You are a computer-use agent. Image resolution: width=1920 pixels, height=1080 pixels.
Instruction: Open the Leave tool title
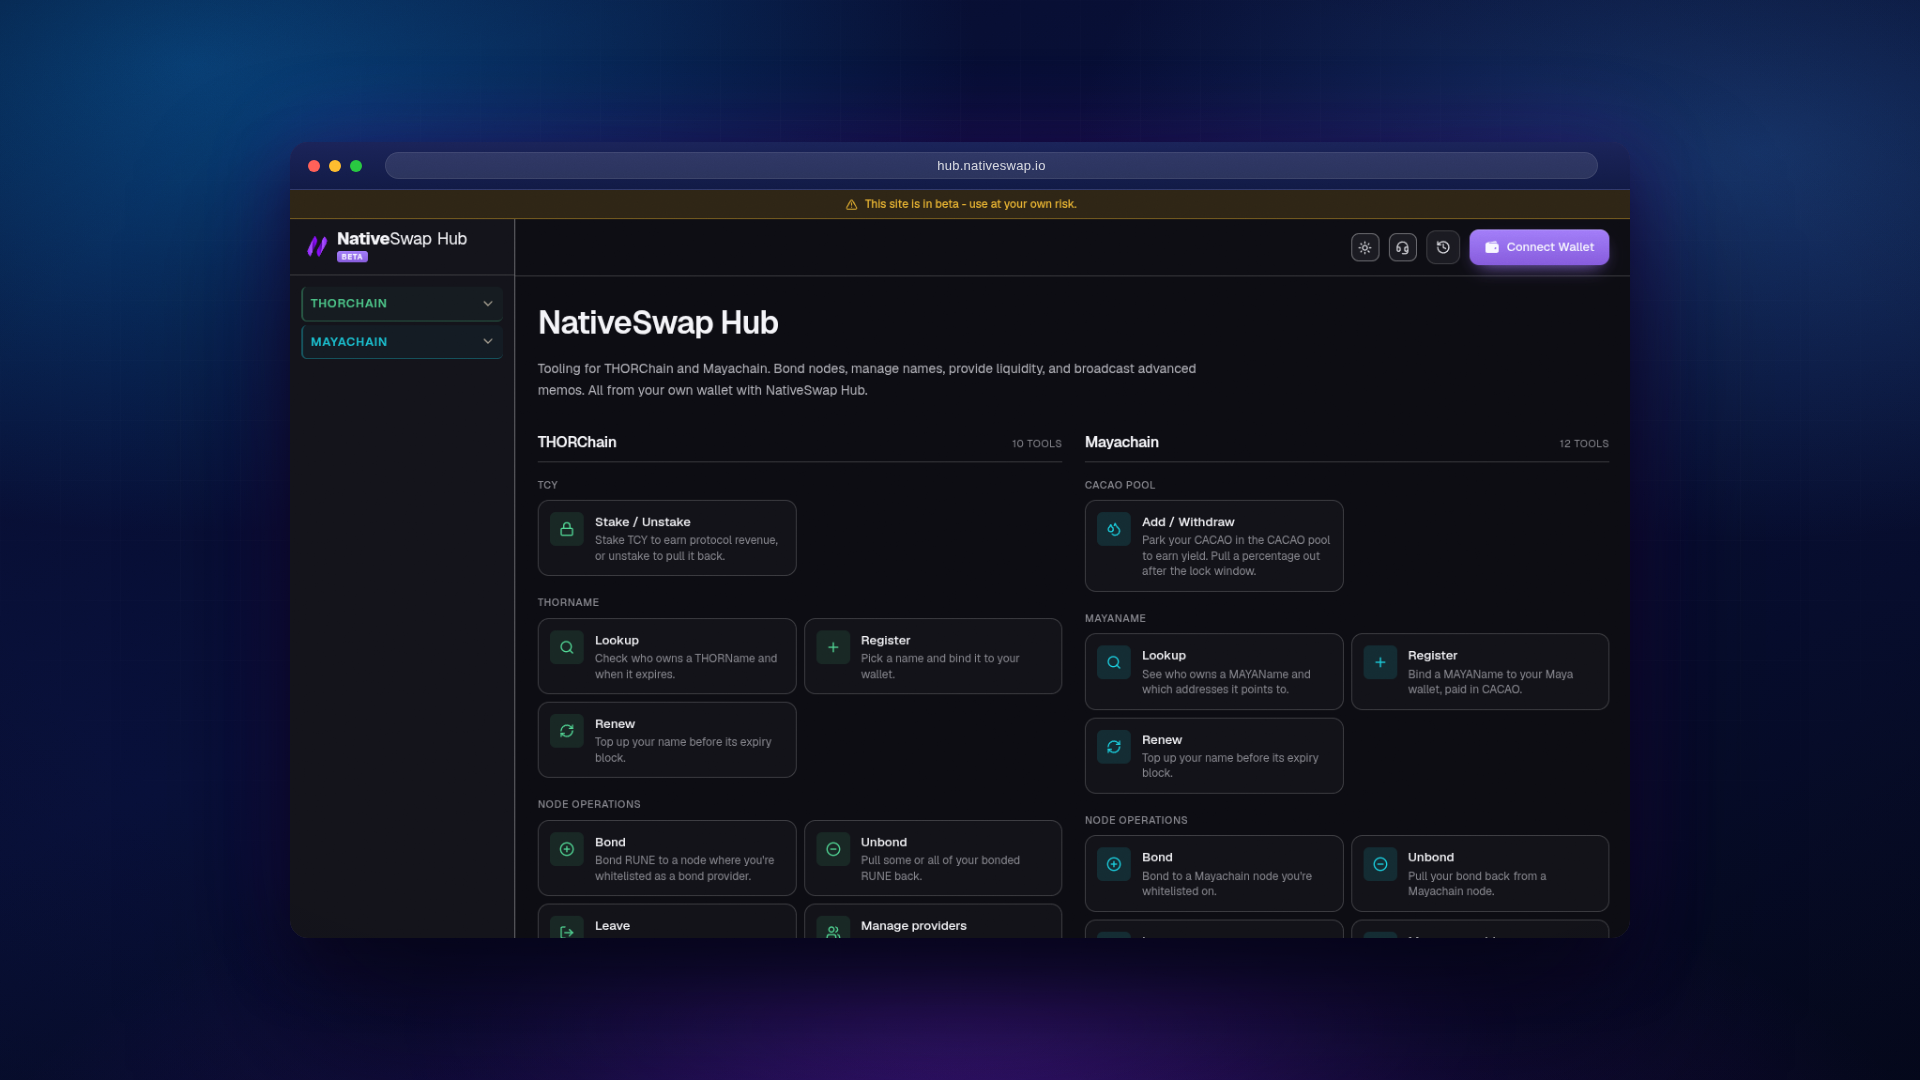612,926
